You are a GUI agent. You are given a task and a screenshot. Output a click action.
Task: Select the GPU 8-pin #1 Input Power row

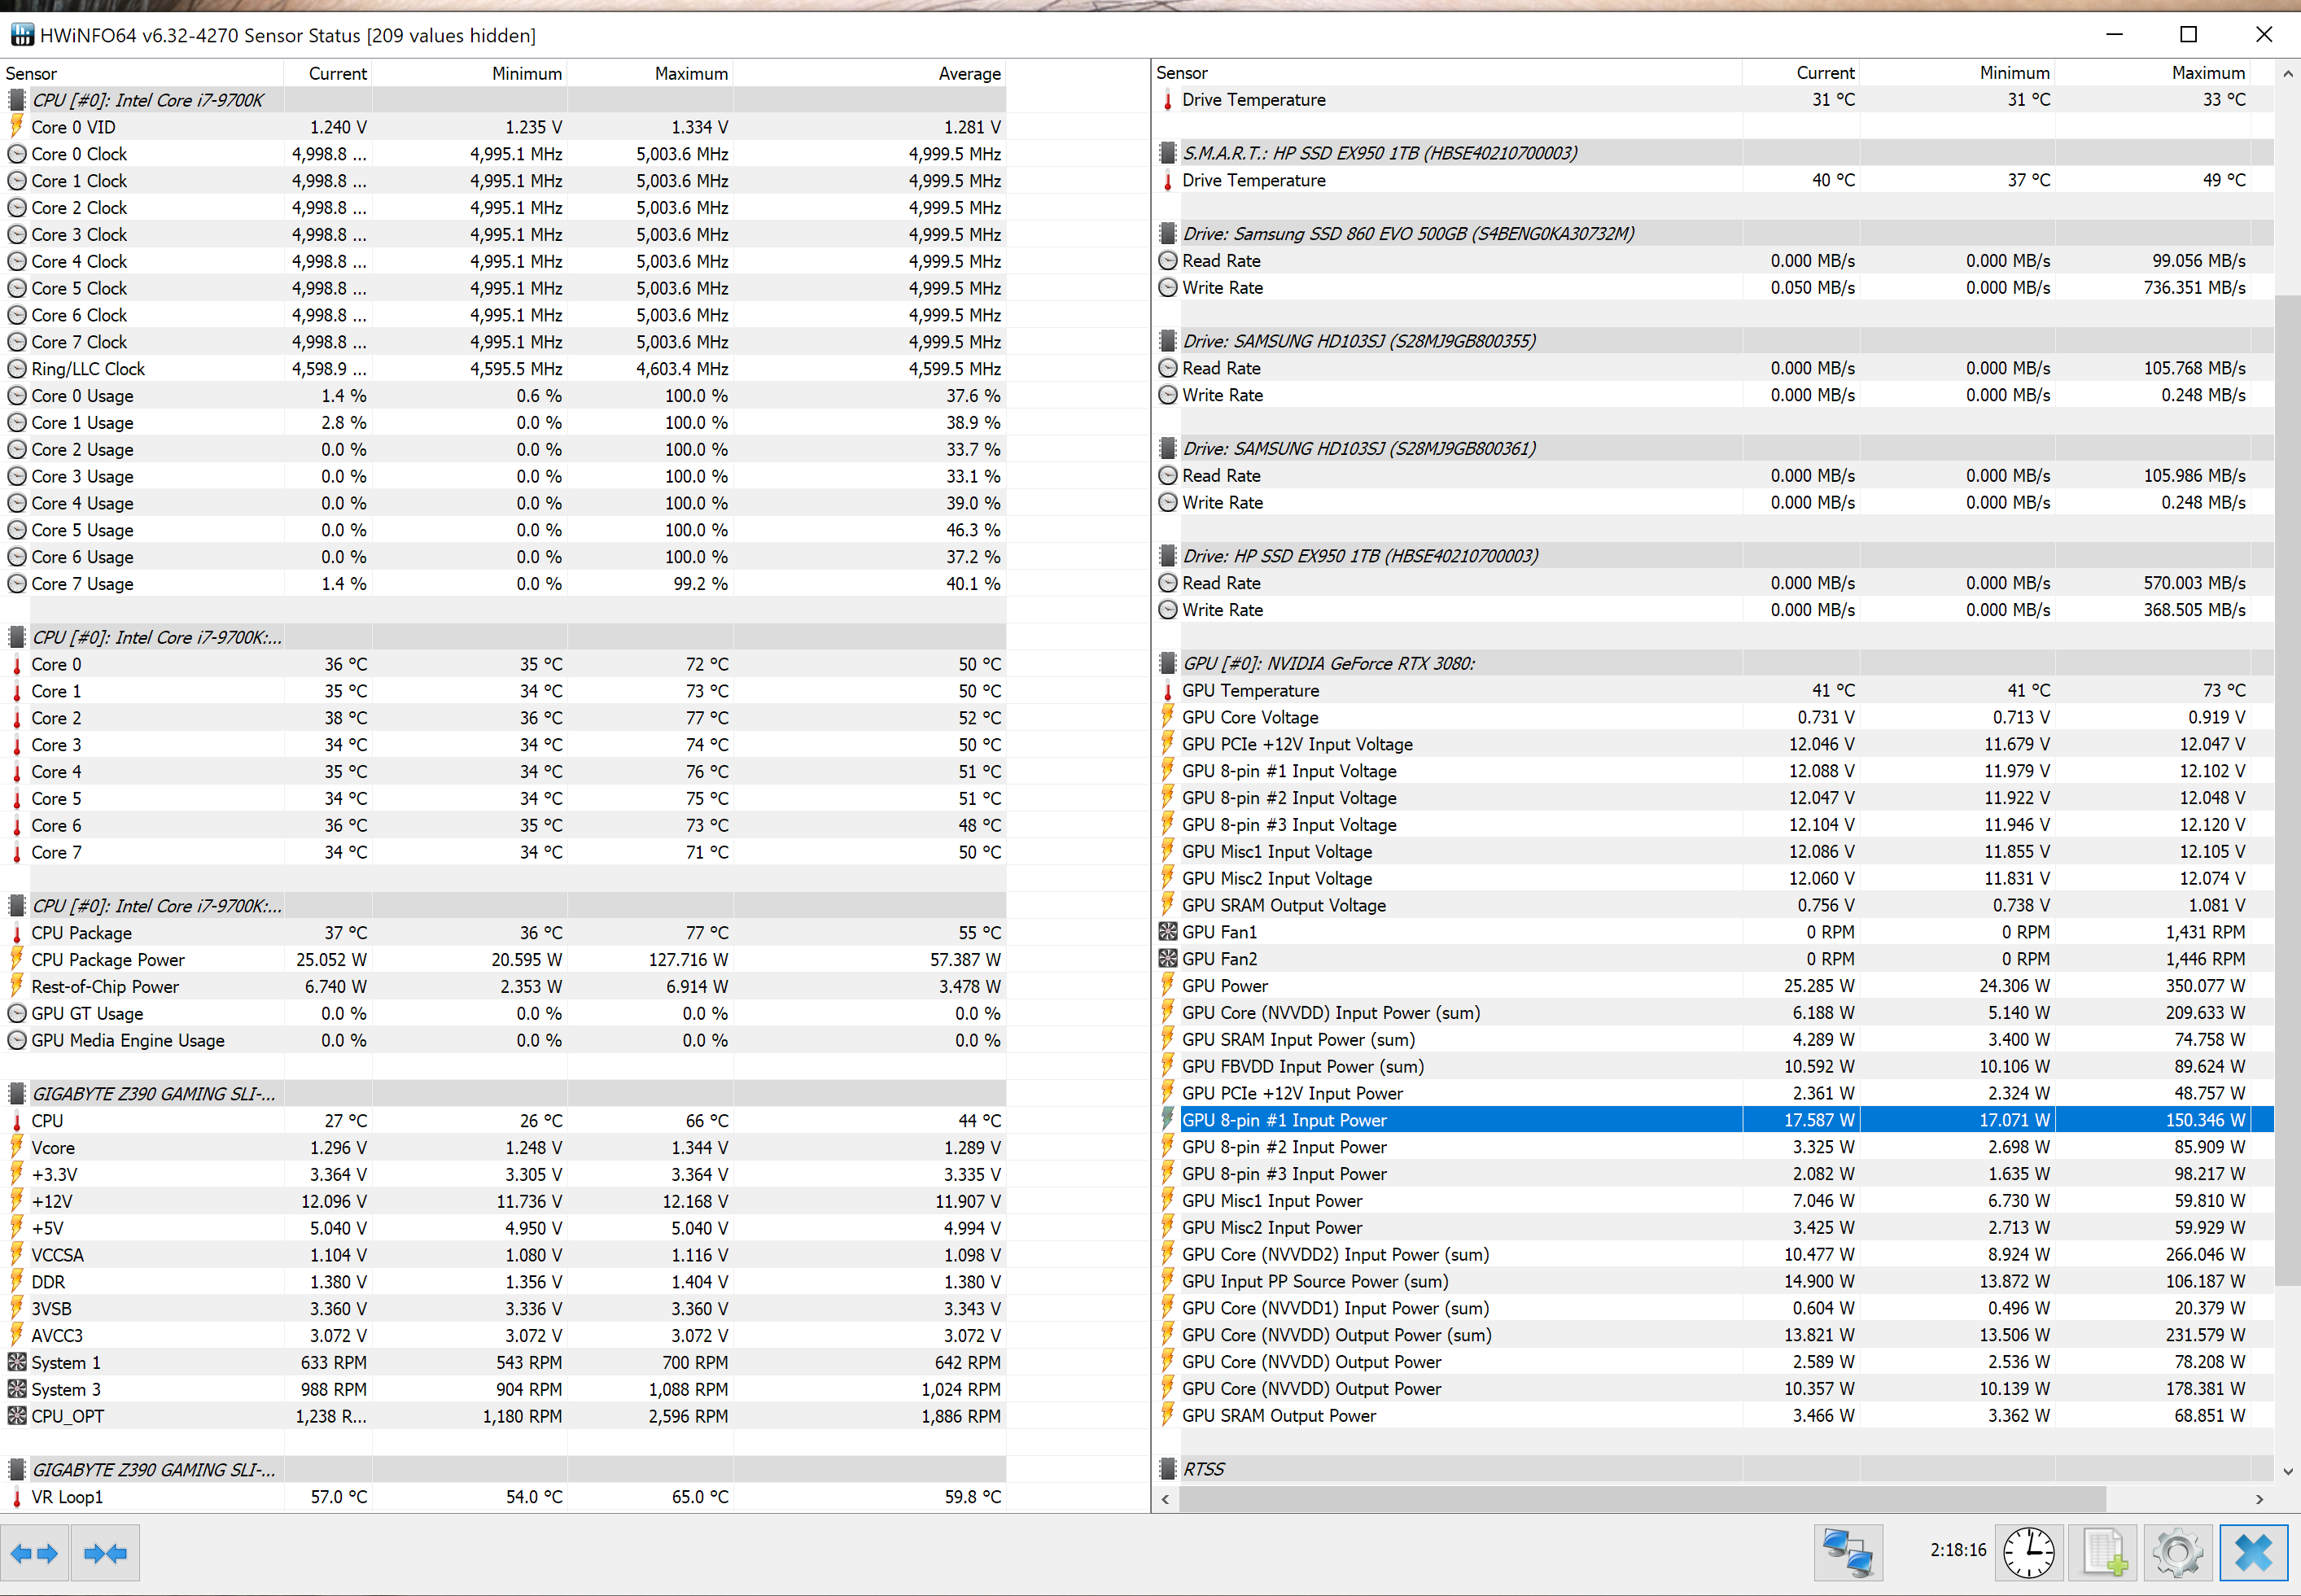coord(1284,1120)
